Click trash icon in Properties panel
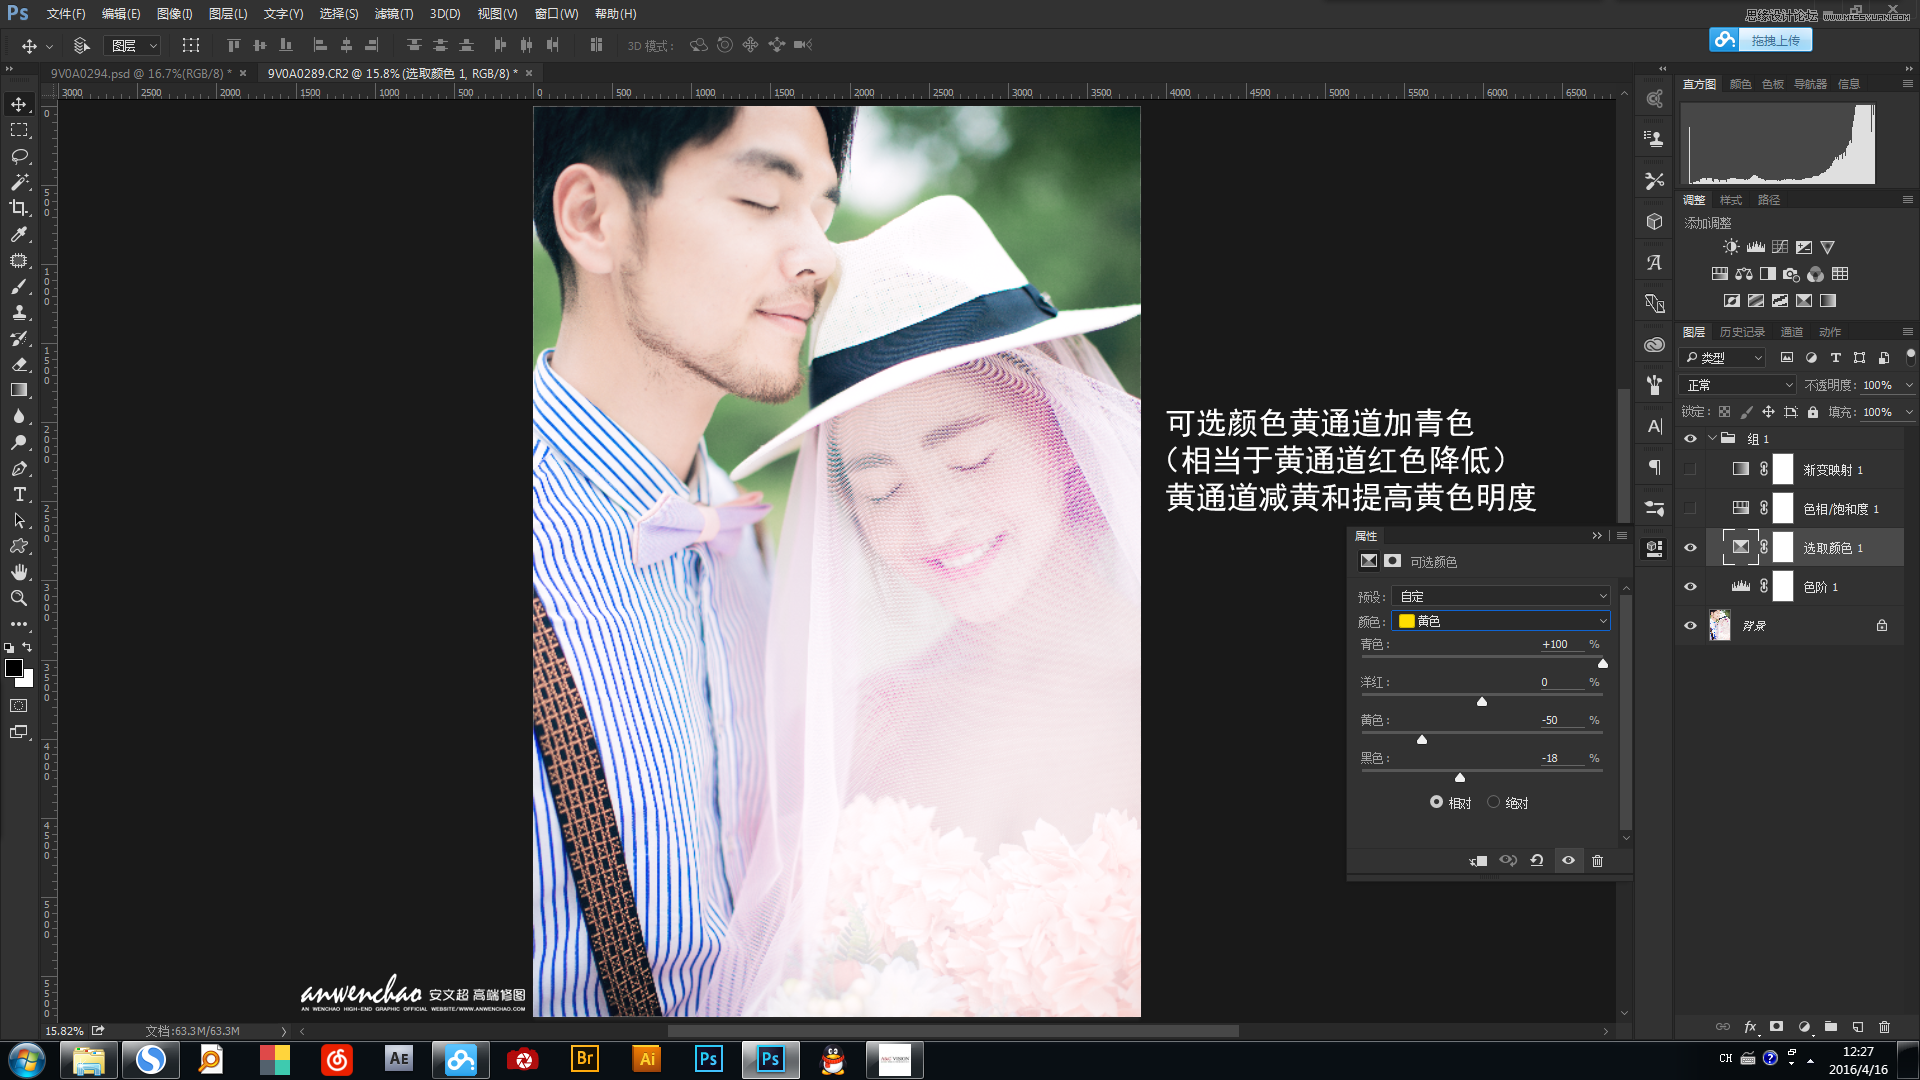Screen dimensions: 1920x1080 pyautogui.click(x=1597, y=861)
